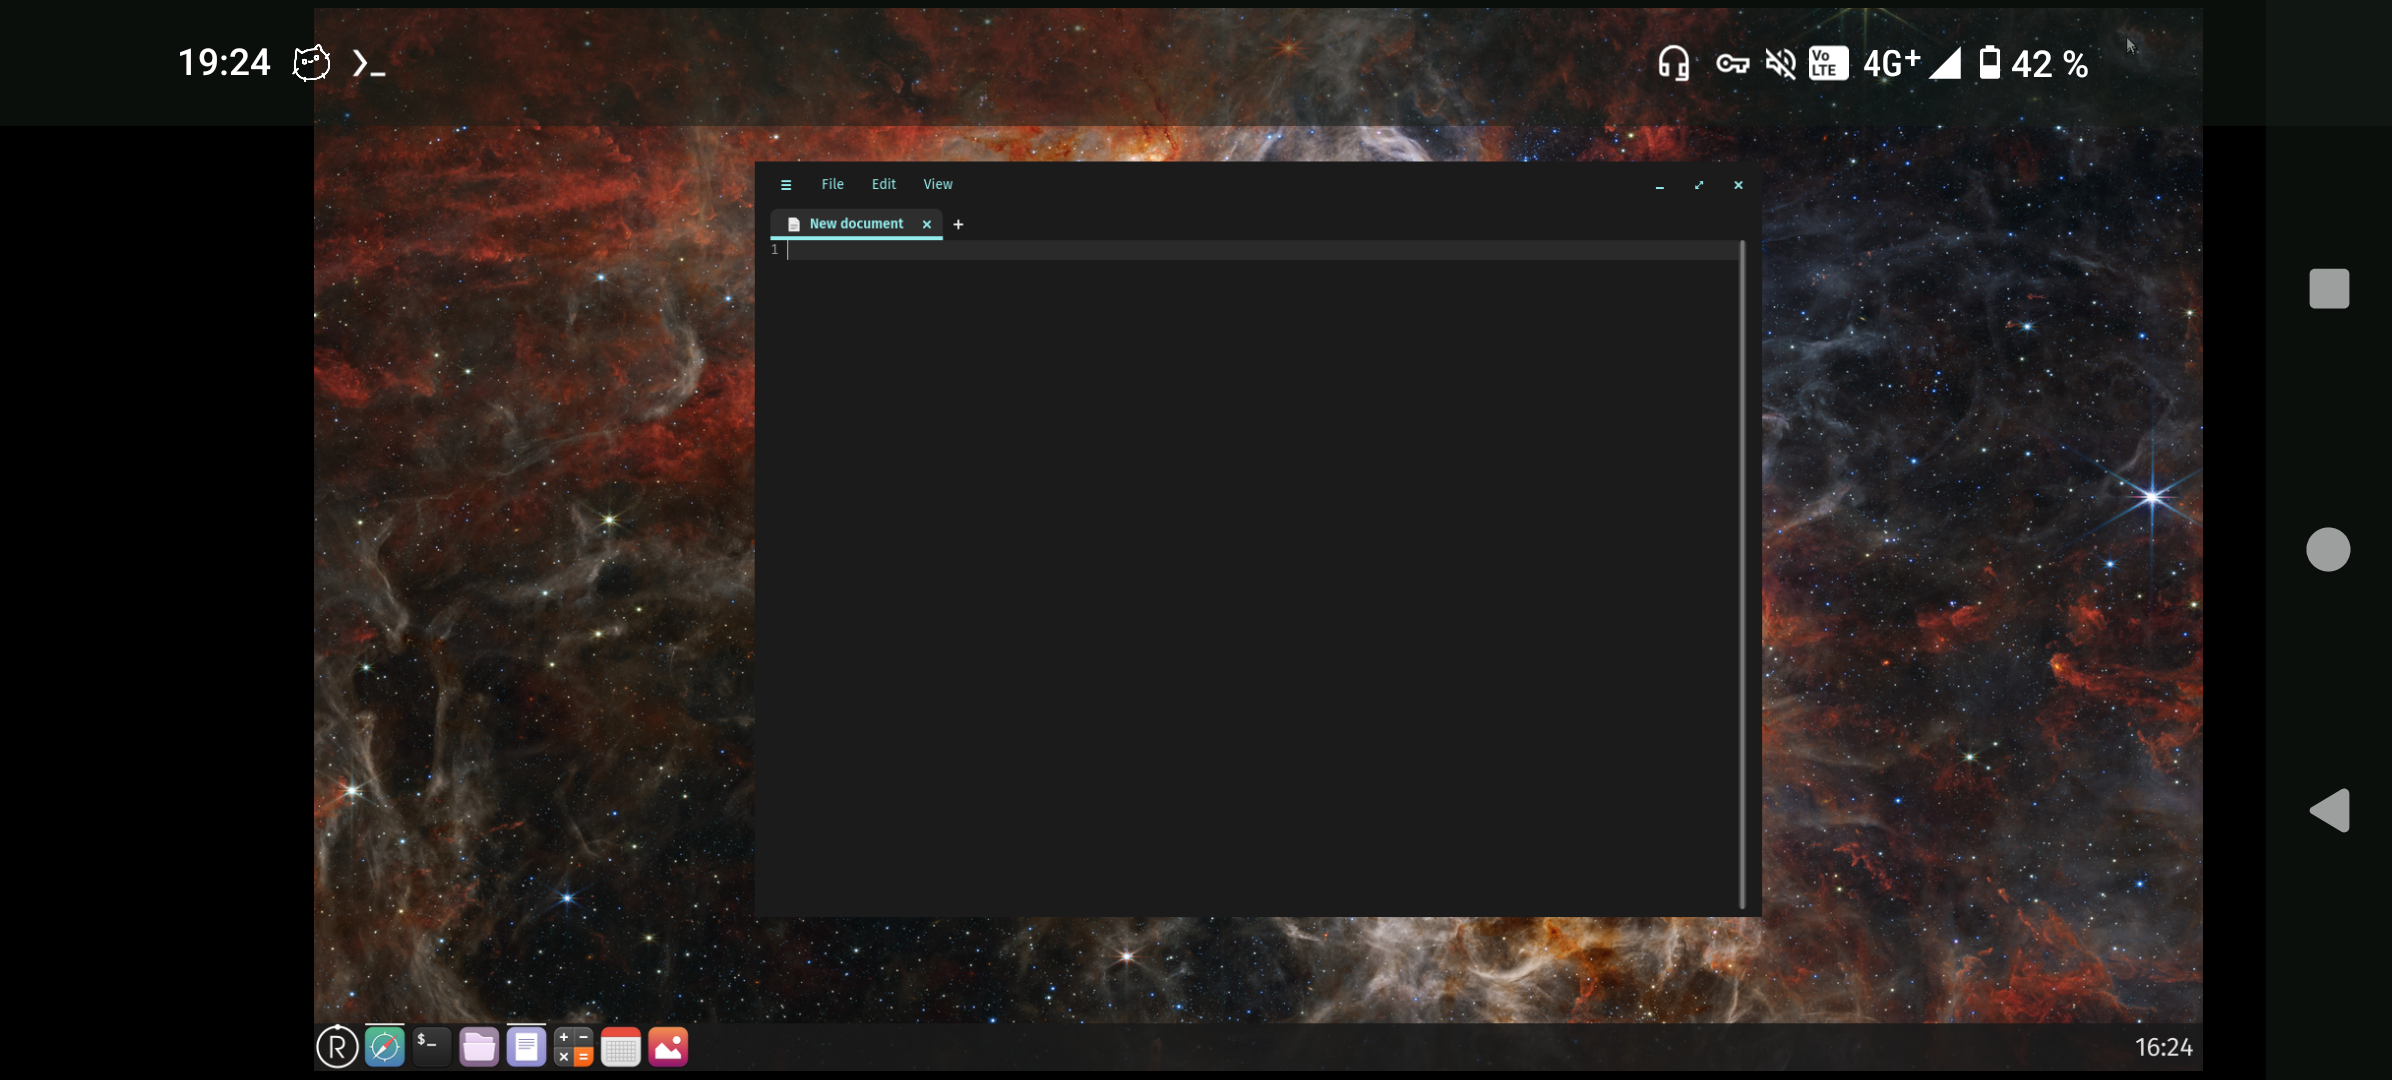The image size is (2392, 1080).
Task: Tap the VPN key status icon
Action: pyautogui.click(x=1732, y=64)
